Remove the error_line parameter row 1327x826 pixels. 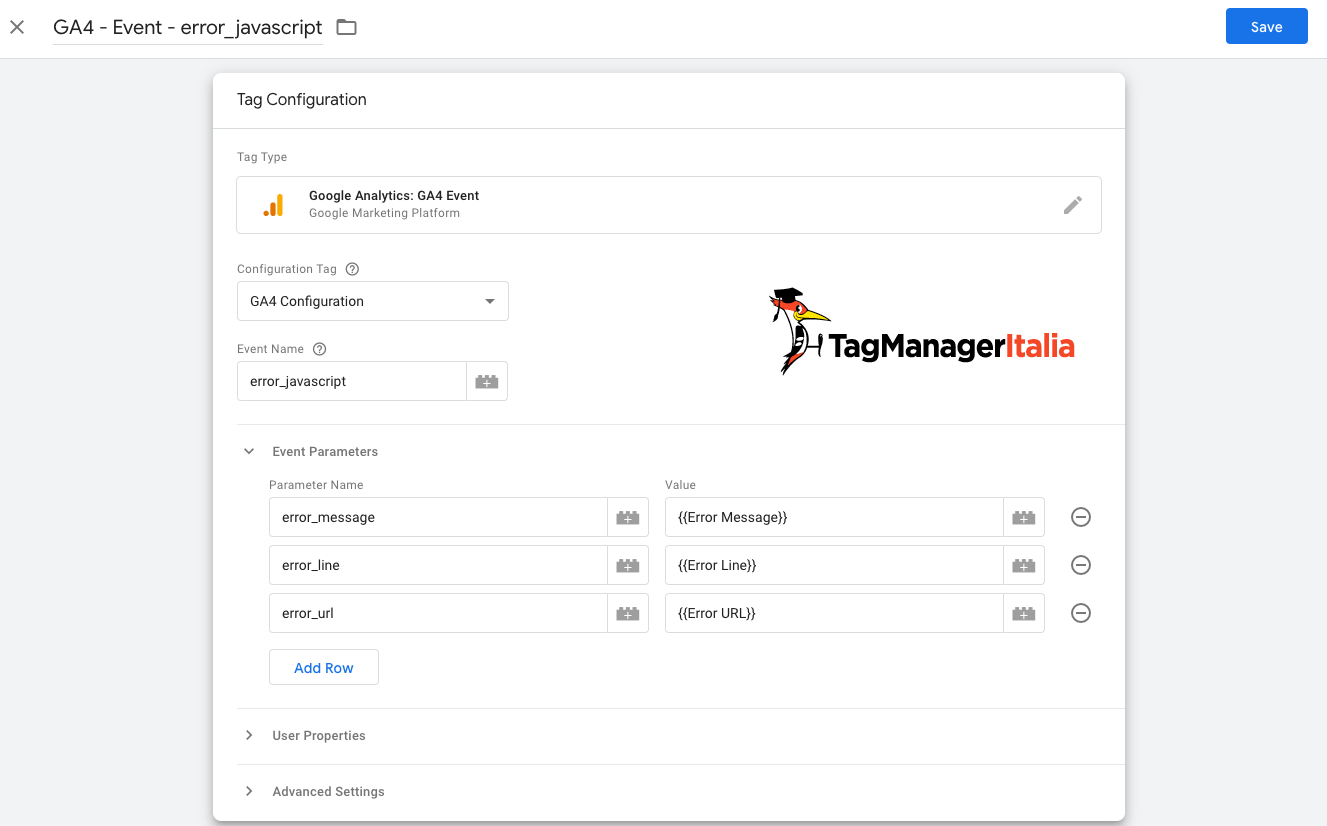pyautogui.click(x=1081, y=565)
